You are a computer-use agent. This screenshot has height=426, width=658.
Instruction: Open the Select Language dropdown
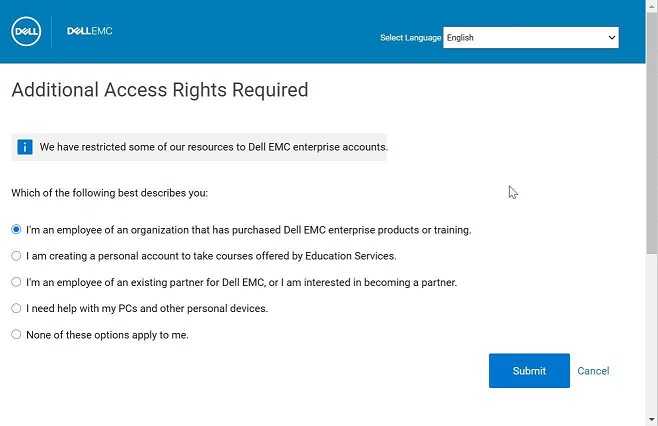530,37
